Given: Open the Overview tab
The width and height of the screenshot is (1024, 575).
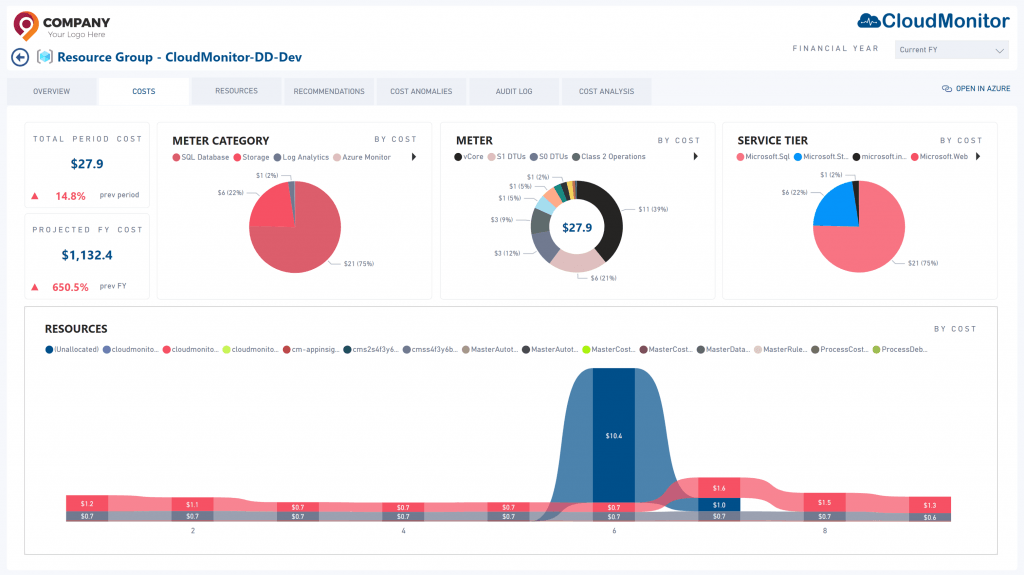Looking at the screenshot, I should click(x=52, y=91).
